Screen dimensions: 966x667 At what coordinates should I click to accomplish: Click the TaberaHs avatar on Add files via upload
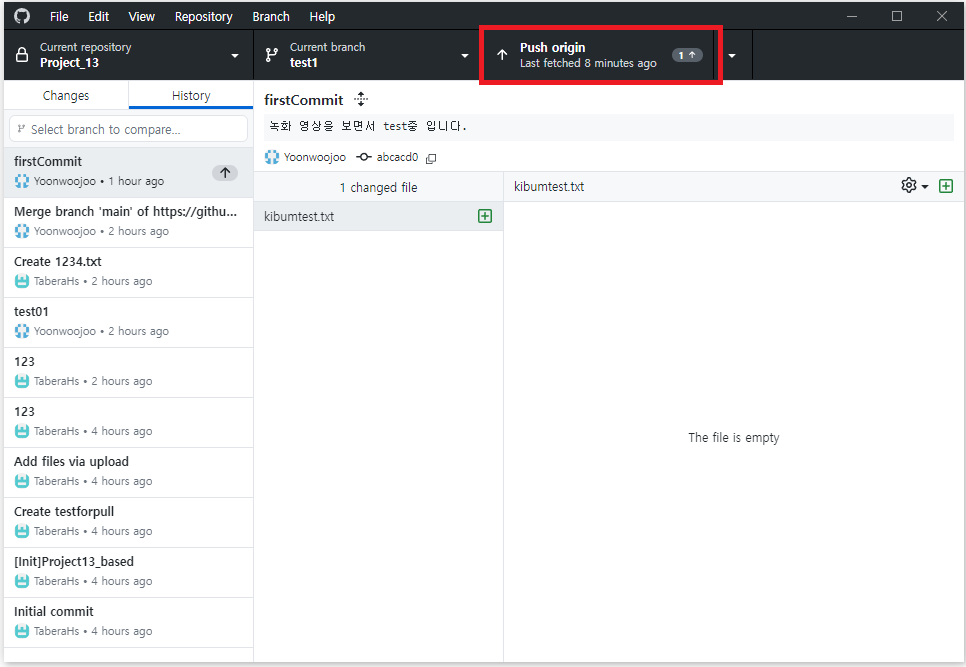coord(22,481)
